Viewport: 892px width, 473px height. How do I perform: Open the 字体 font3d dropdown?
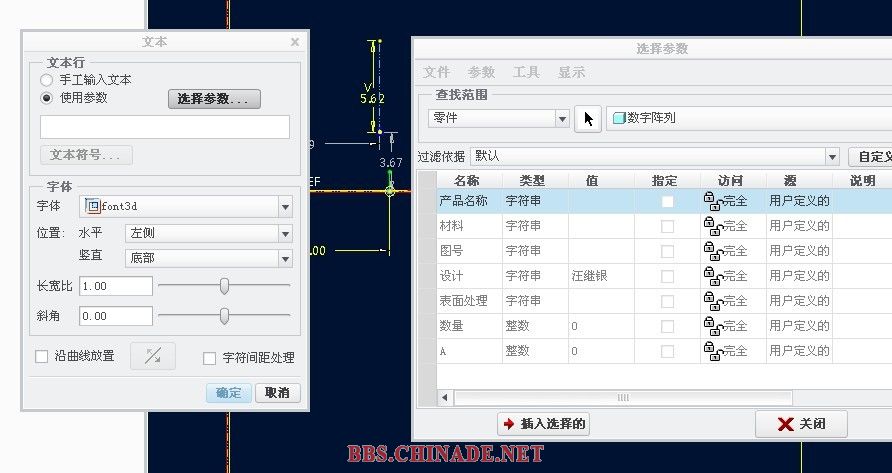(285, 207)
